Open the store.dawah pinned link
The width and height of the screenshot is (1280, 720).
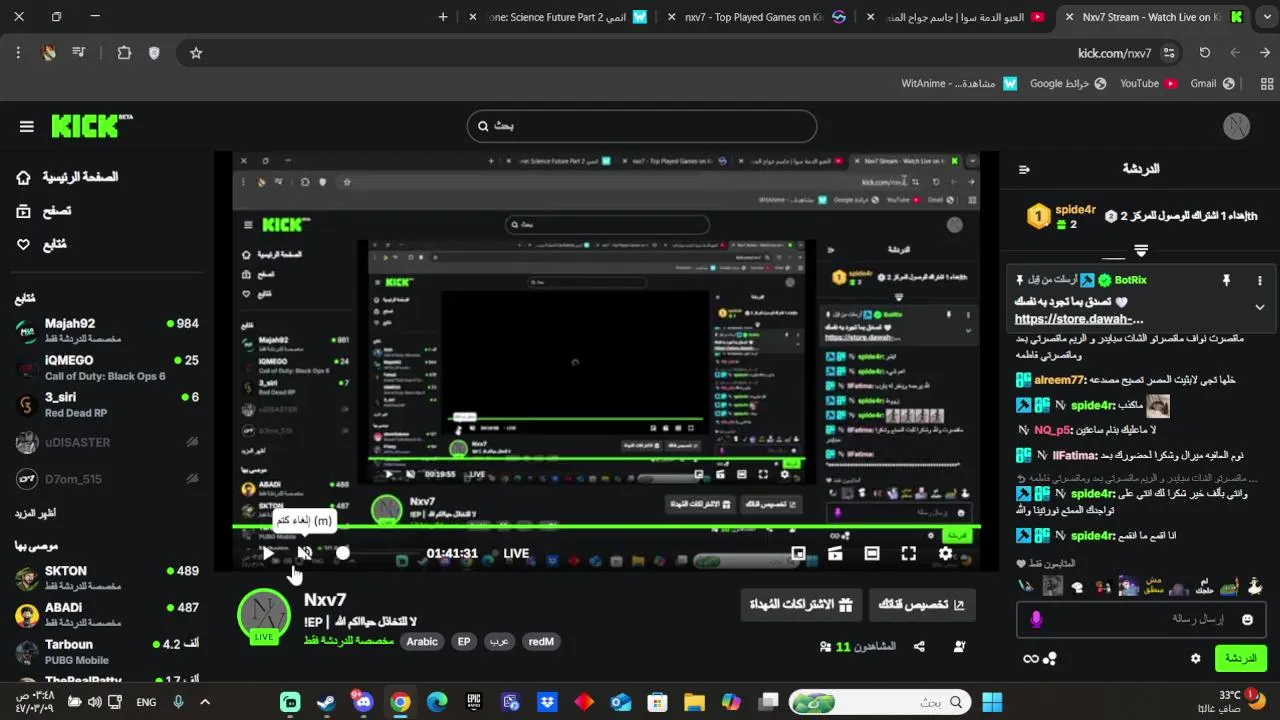pos(1079,319)
